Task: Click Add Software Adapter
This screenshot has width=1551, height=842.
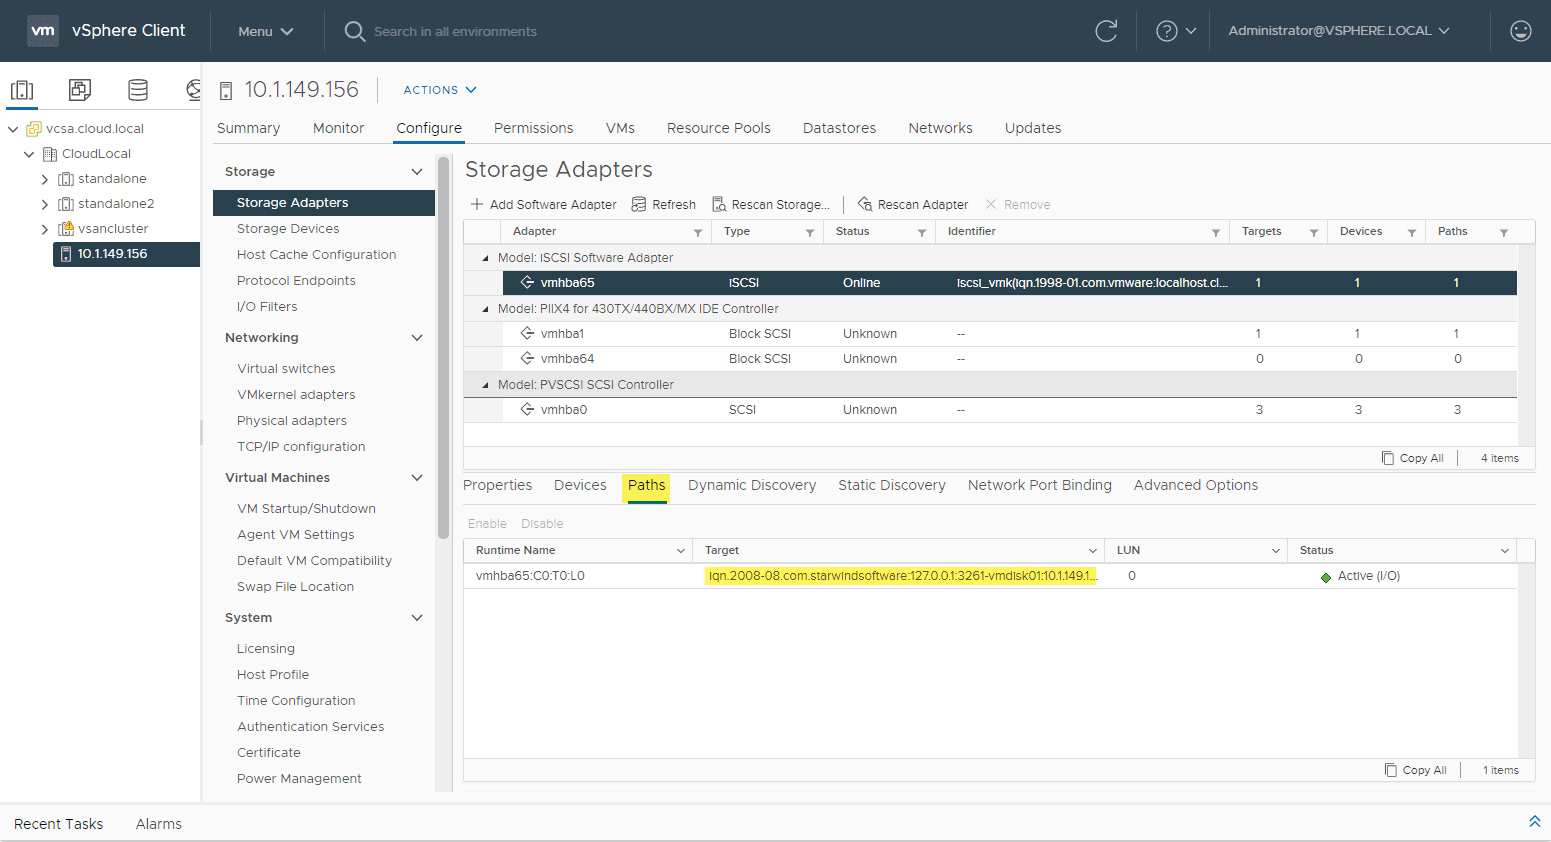Action: click(x=543, y=204)
